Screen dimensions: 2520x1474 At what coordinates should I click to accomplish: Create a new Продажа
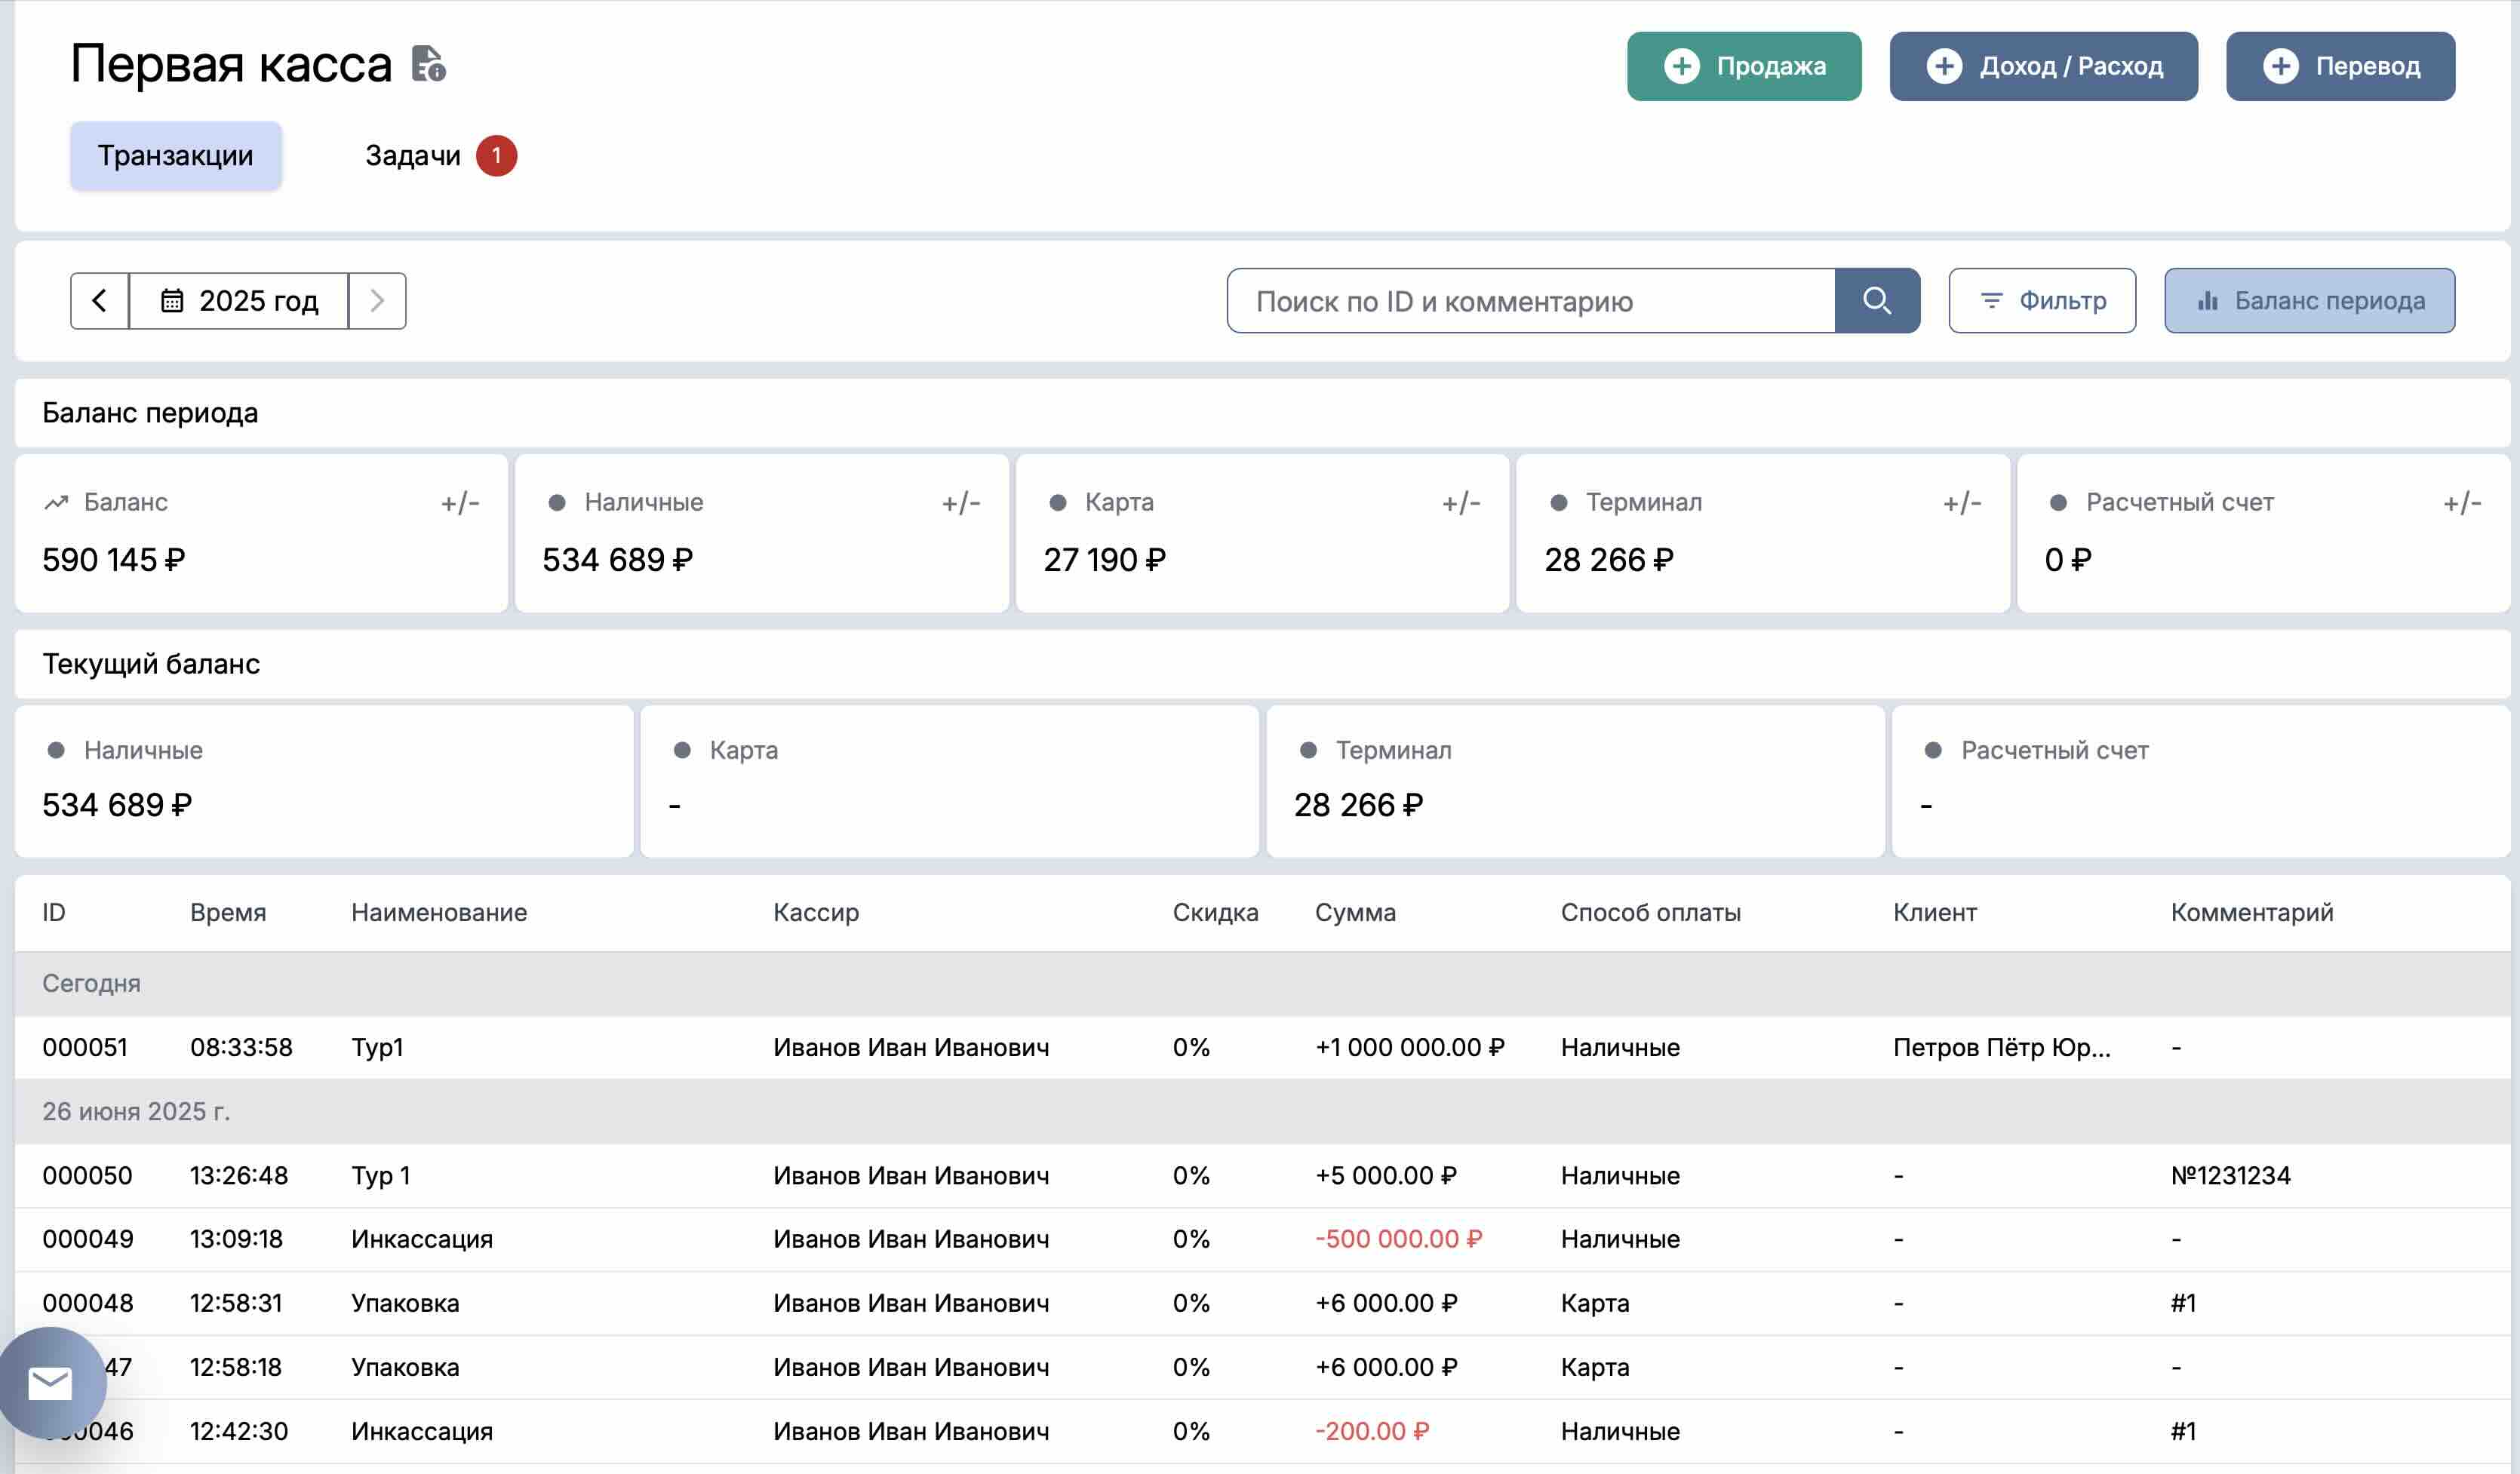[x=1743, y=66]
